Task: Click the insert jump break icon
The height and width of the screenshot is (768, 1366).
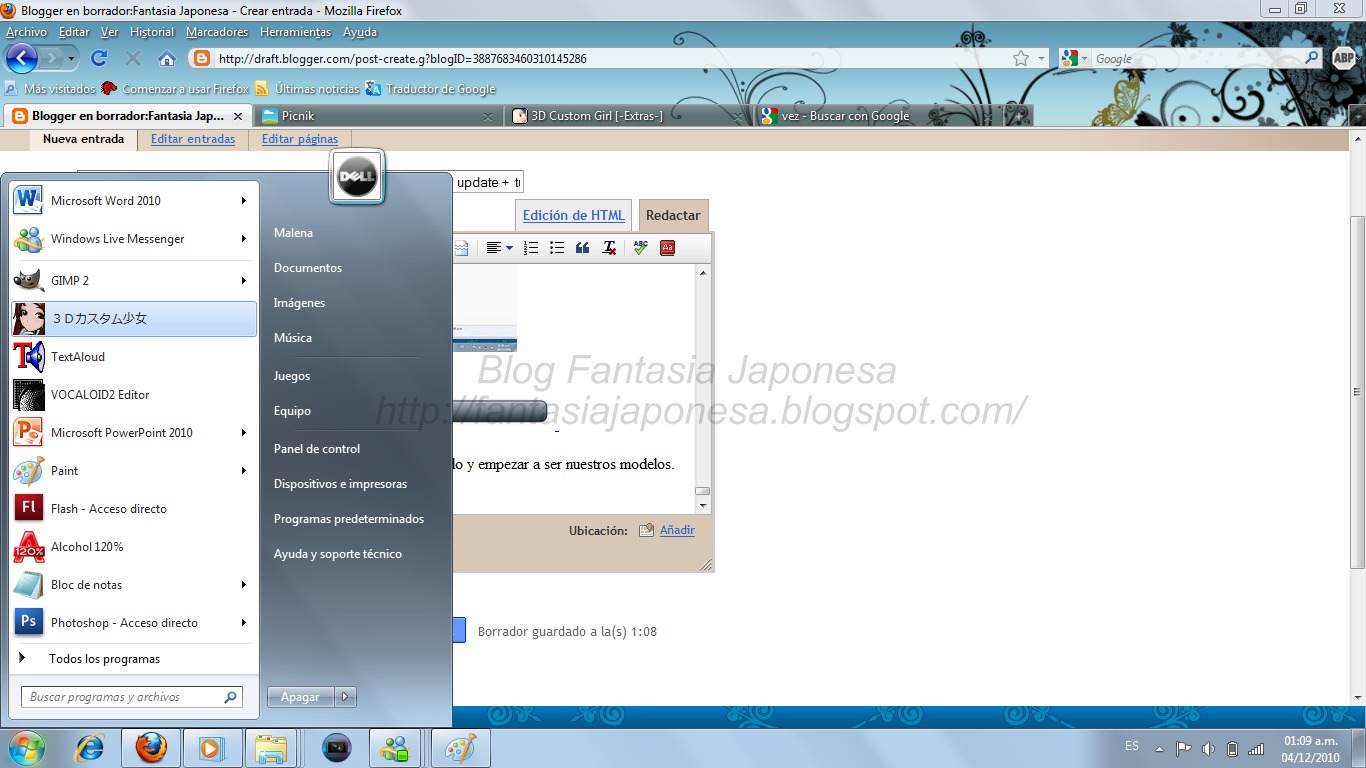Action: point(461,248)
